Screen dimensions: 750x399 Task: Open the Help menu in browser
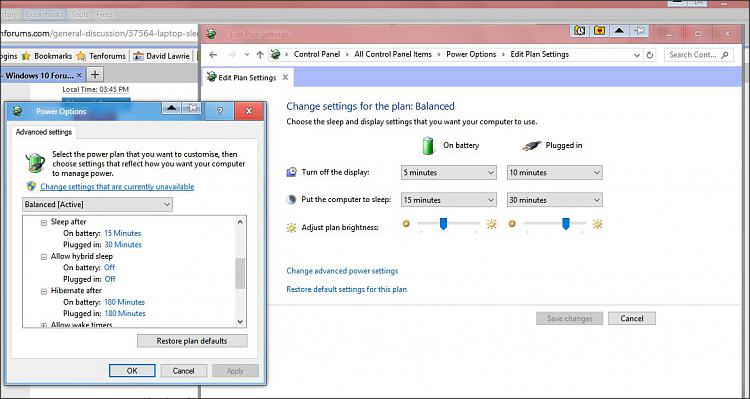[104, 14]
